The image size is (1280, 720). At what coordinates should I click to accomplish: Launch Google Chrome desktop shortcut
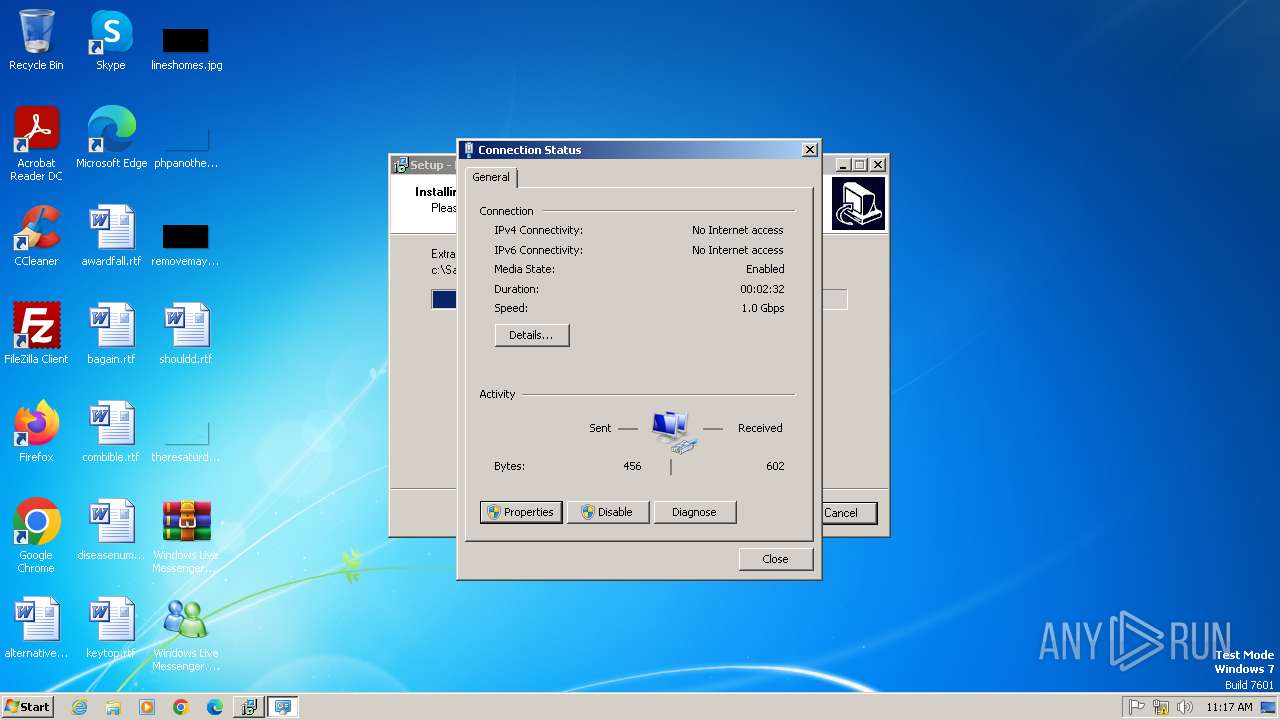[36, 536]
